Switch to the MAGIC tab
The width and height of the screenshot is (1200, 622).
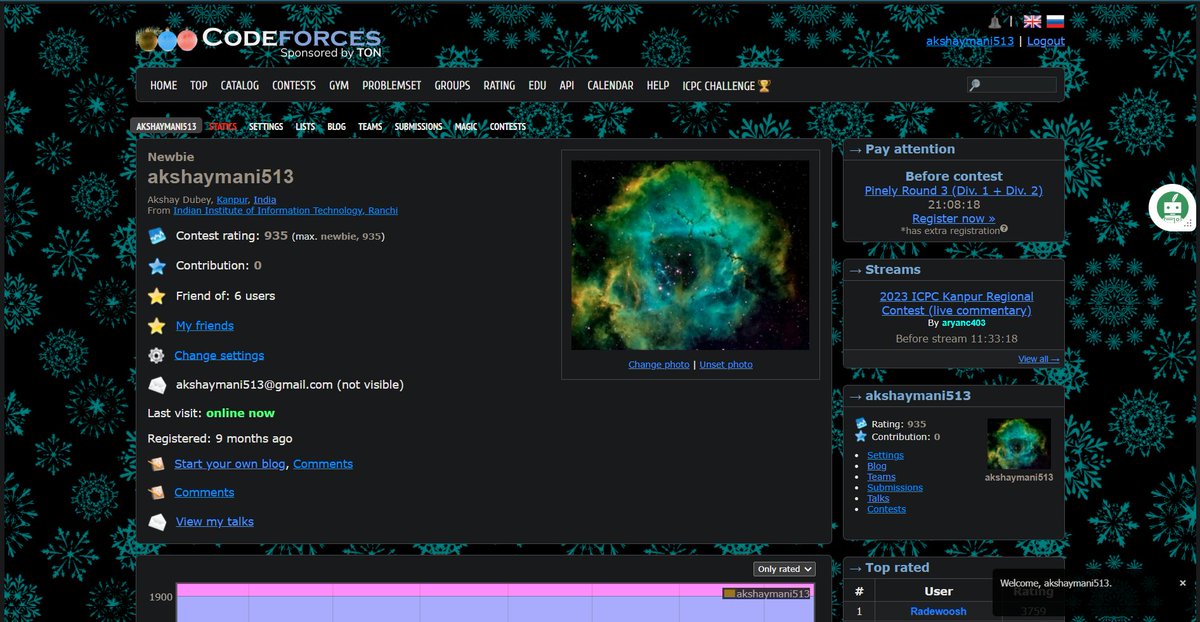[466, 127]
